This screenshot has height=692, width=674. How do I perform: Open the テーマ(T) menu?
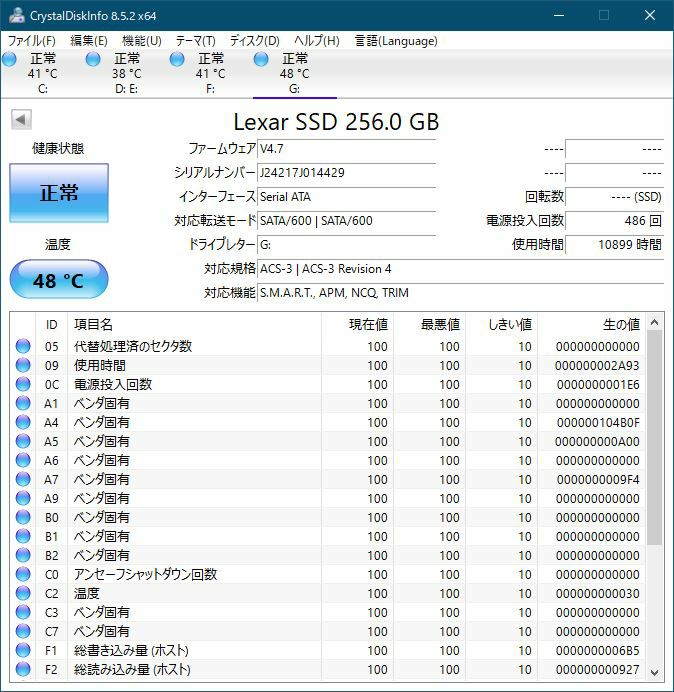pos(196,41)
